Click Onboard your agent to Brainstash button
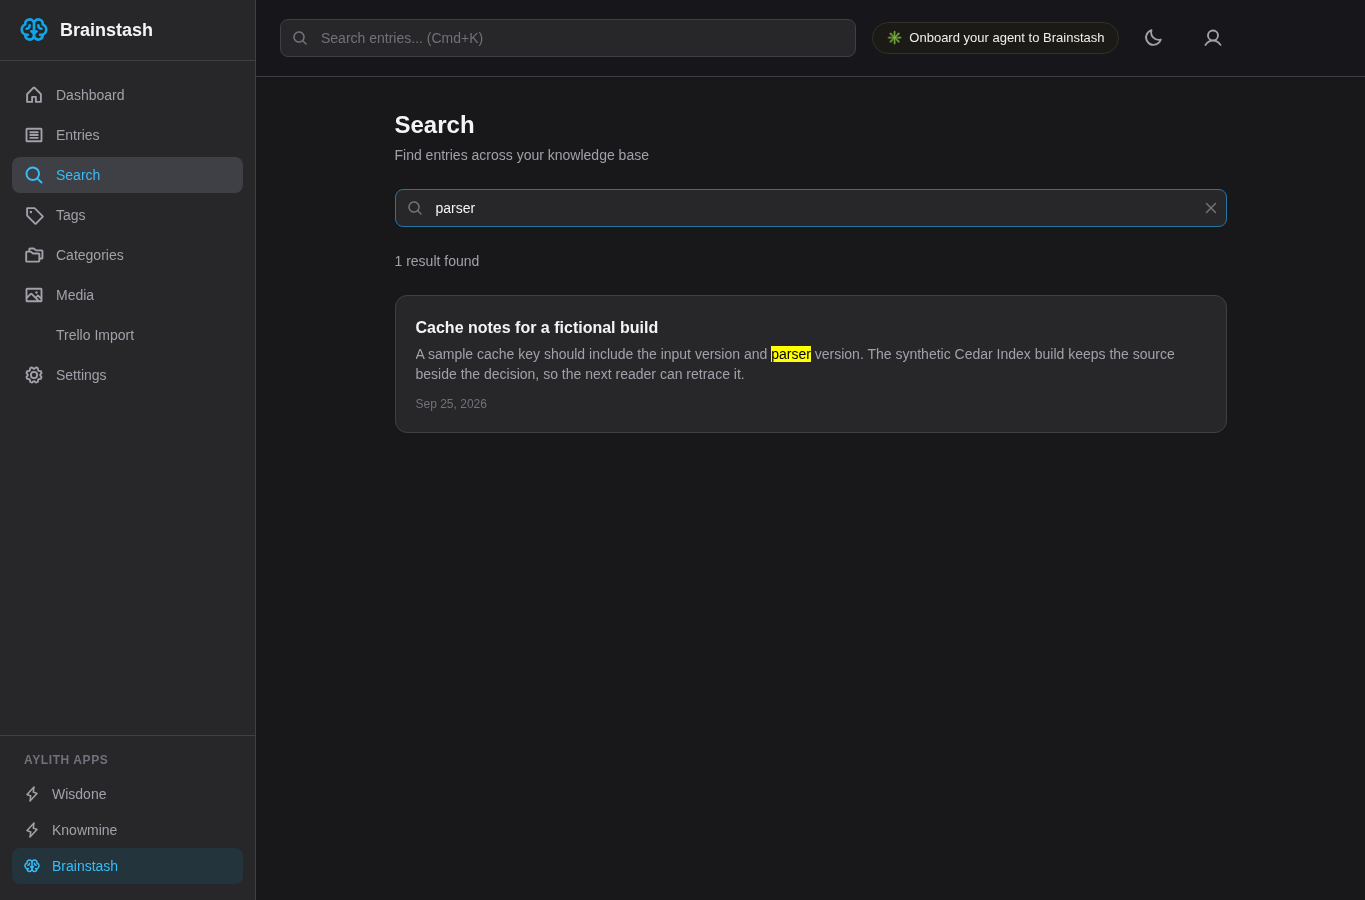 click(x=995, y=38)
